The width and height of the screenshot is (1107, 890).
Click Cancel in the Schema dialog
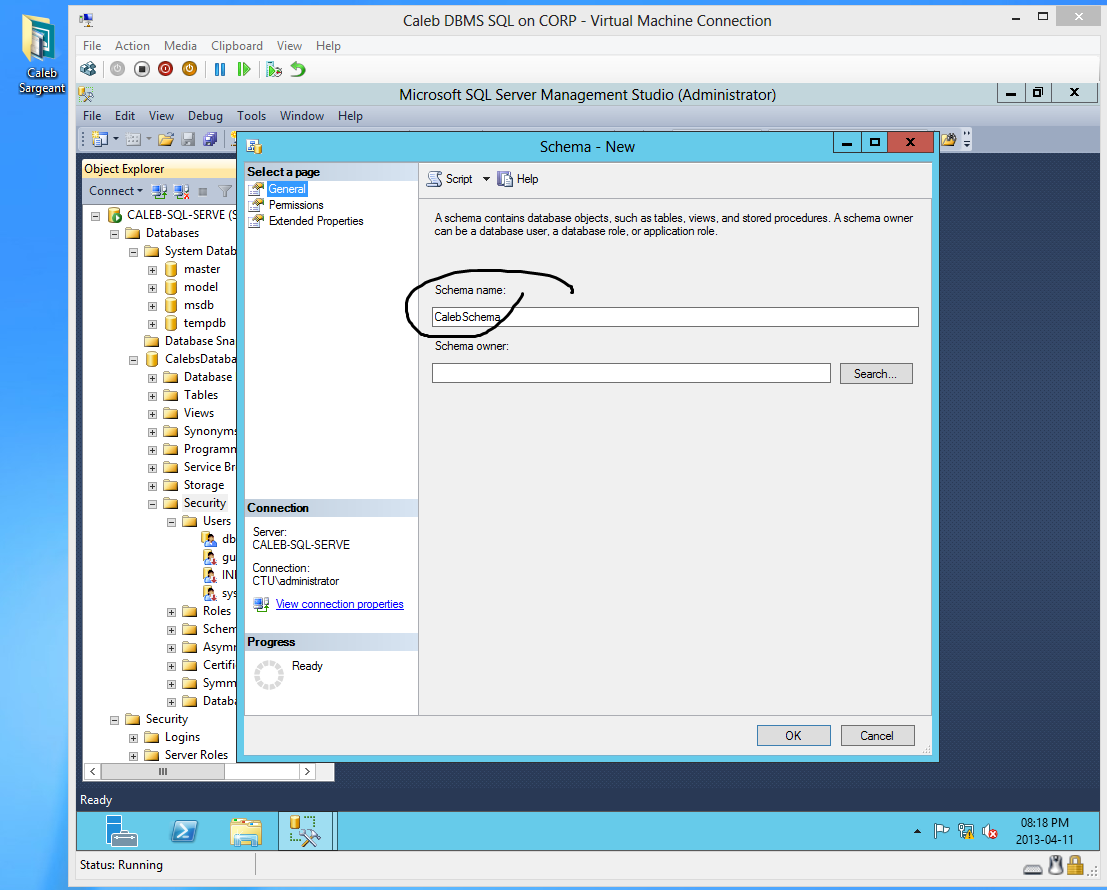click(x=878, y=735)
